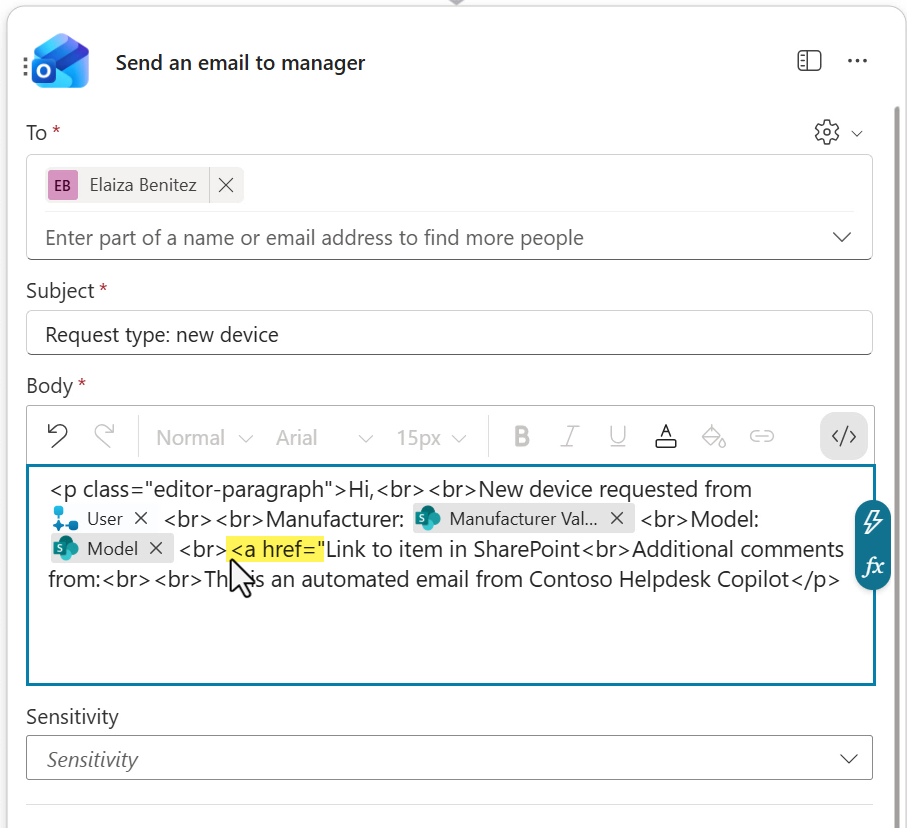Viewport: 907px width, 828px height.
Task: Toggle italic formatting
Action: point(570,437)
